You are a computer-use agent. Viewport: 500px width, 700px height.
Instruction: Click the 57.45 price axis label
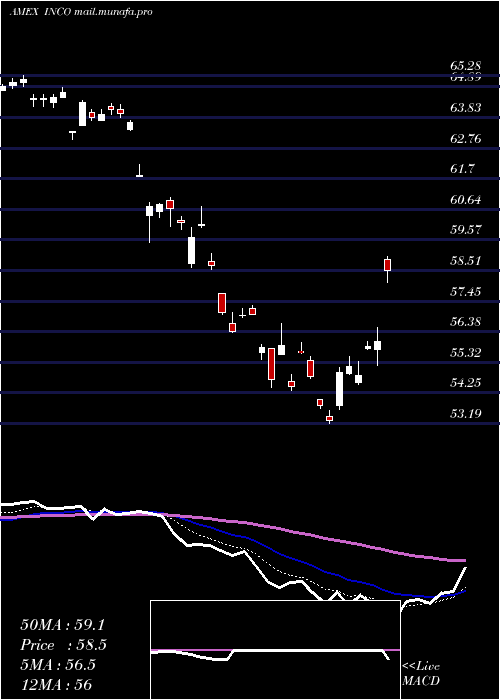pos(466,292)
